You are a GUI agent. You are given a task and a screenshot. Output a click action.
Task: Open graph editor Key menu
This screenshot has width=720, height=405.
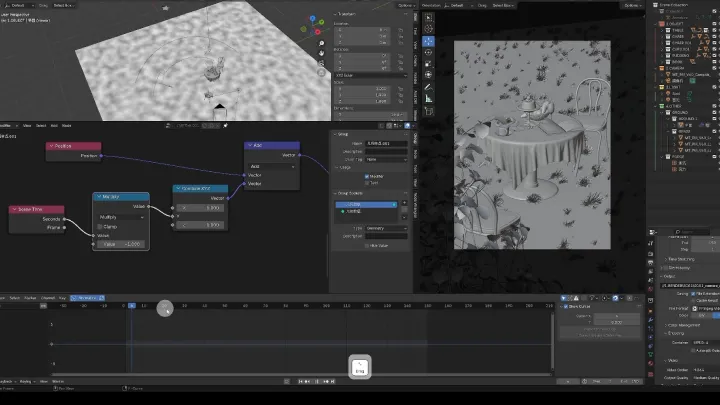(x=62, y=298)
